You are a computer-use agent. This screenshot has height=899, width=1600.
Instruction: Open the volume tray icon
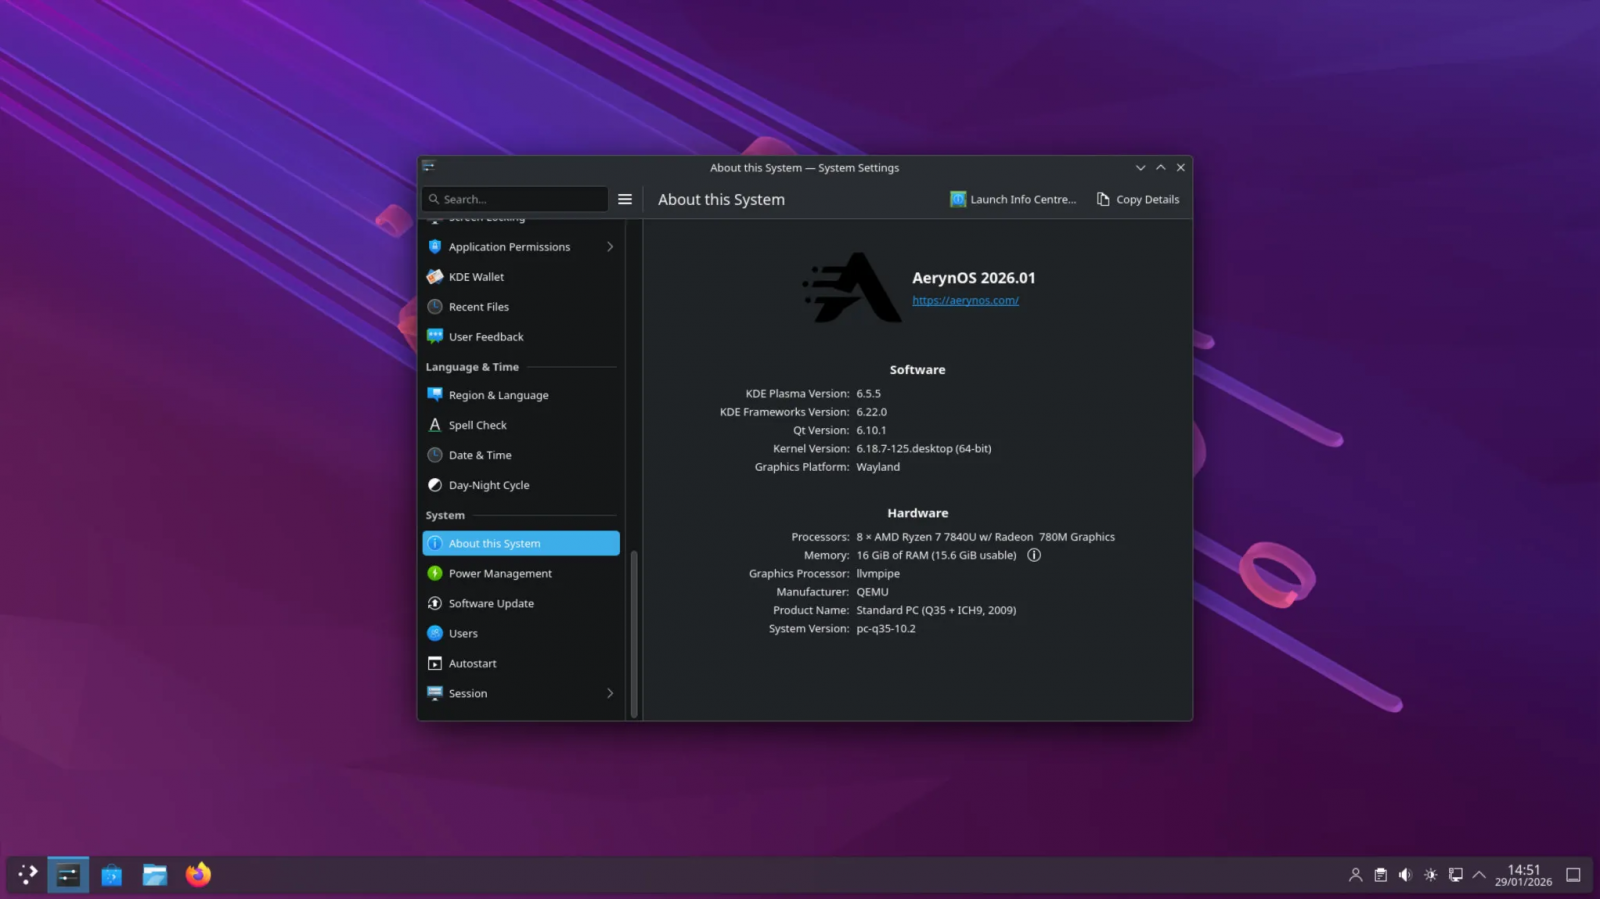coord(1405,875)
